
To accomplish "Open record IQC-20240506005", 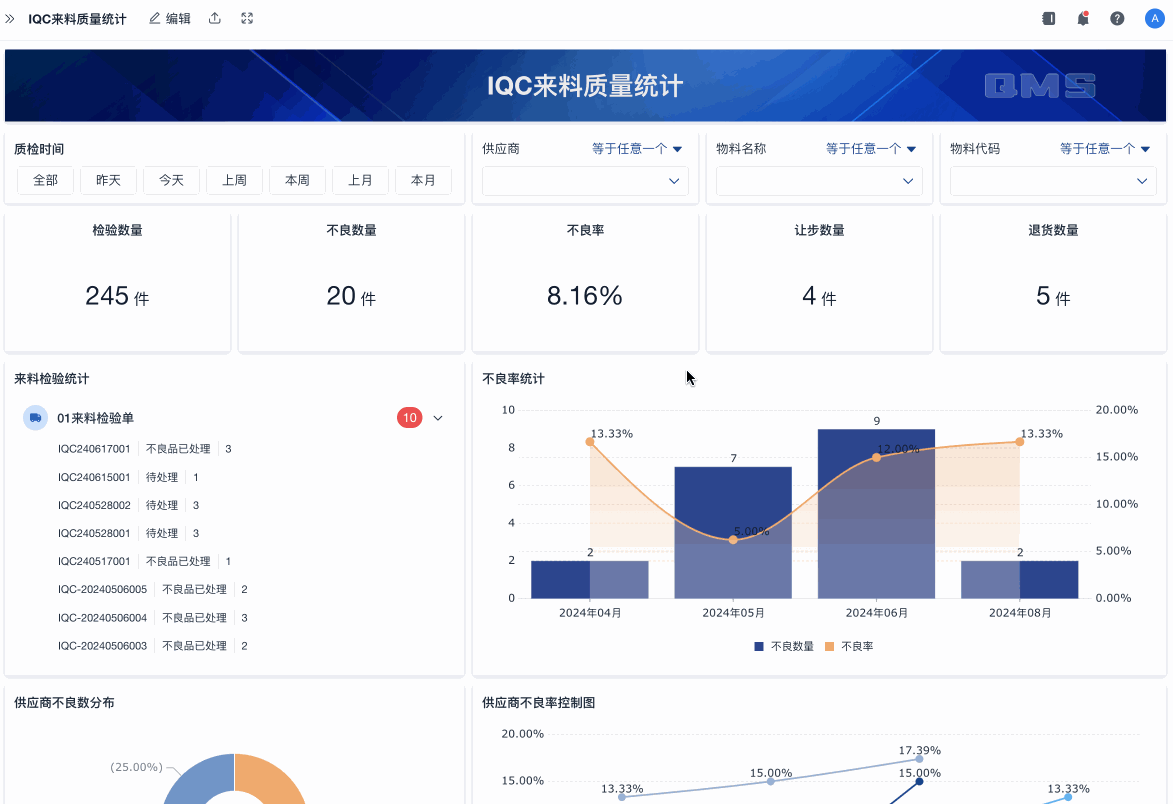I will coord(153,589).
